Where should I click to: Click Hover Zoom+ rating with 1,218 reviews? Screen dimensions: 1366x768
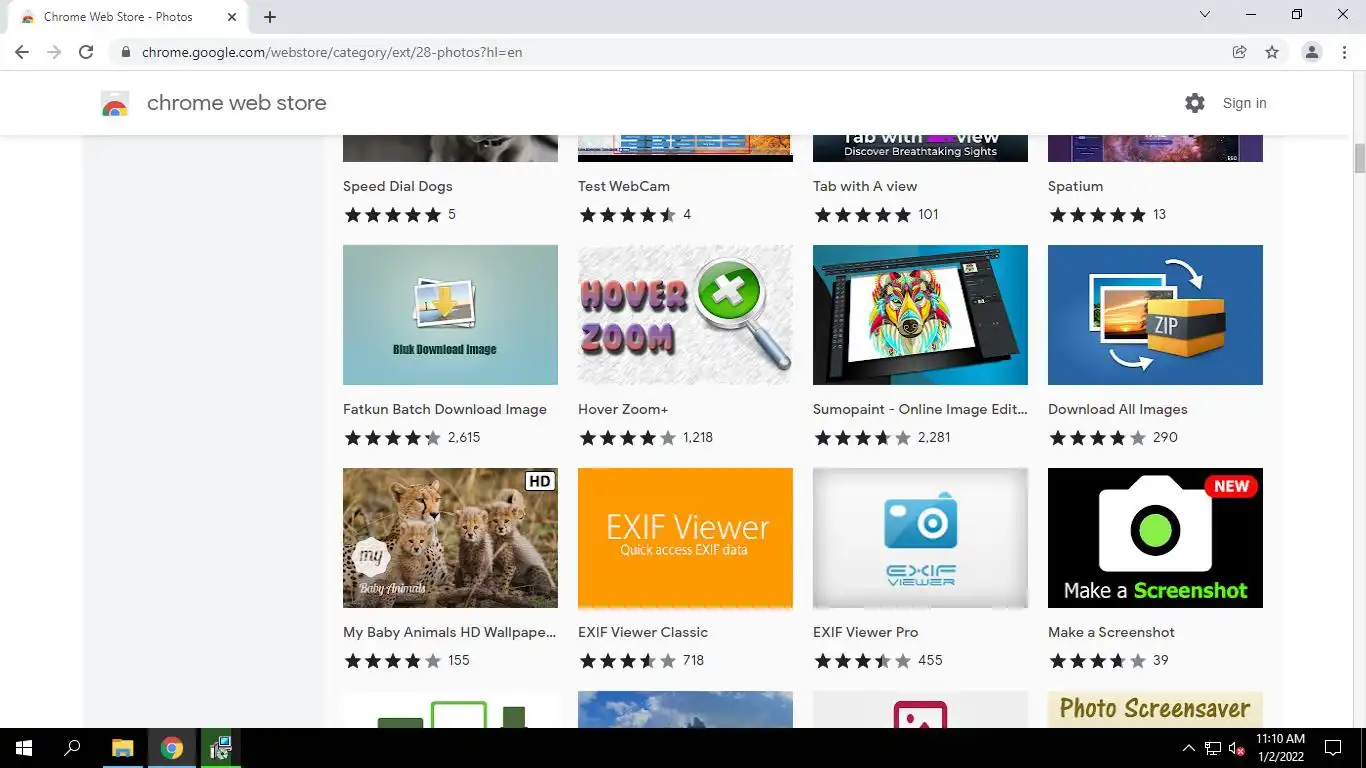click(x=646, y=437)
